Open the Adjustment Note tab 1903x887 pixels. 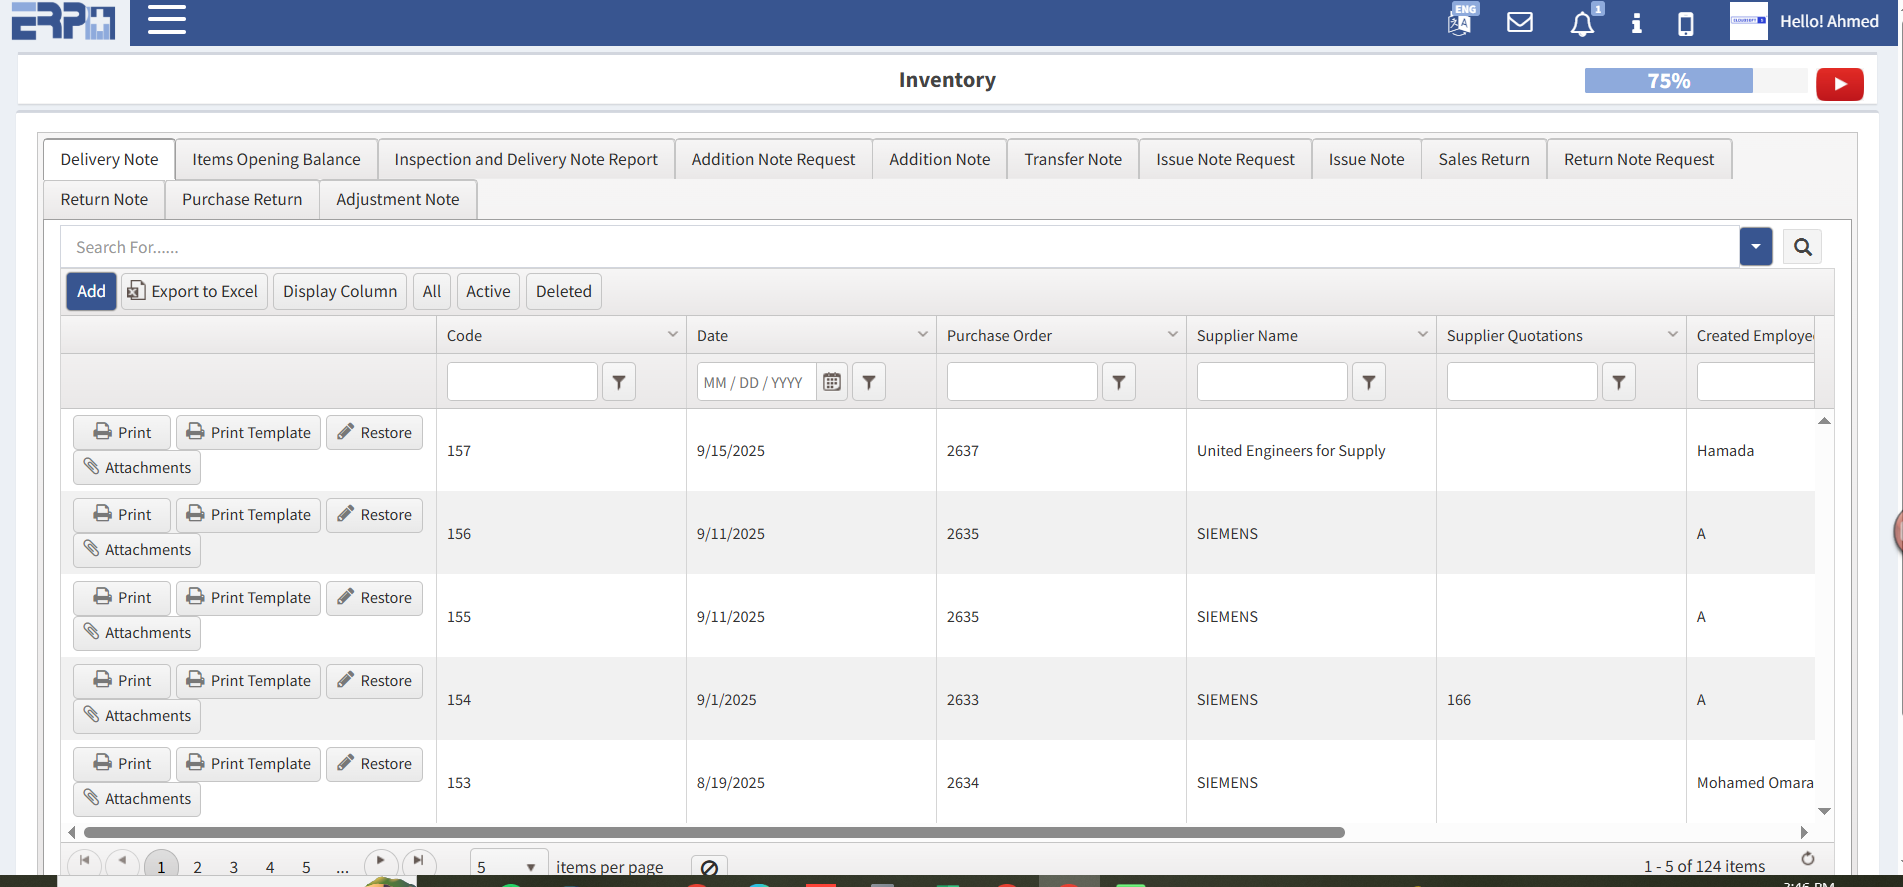(397, 200)
